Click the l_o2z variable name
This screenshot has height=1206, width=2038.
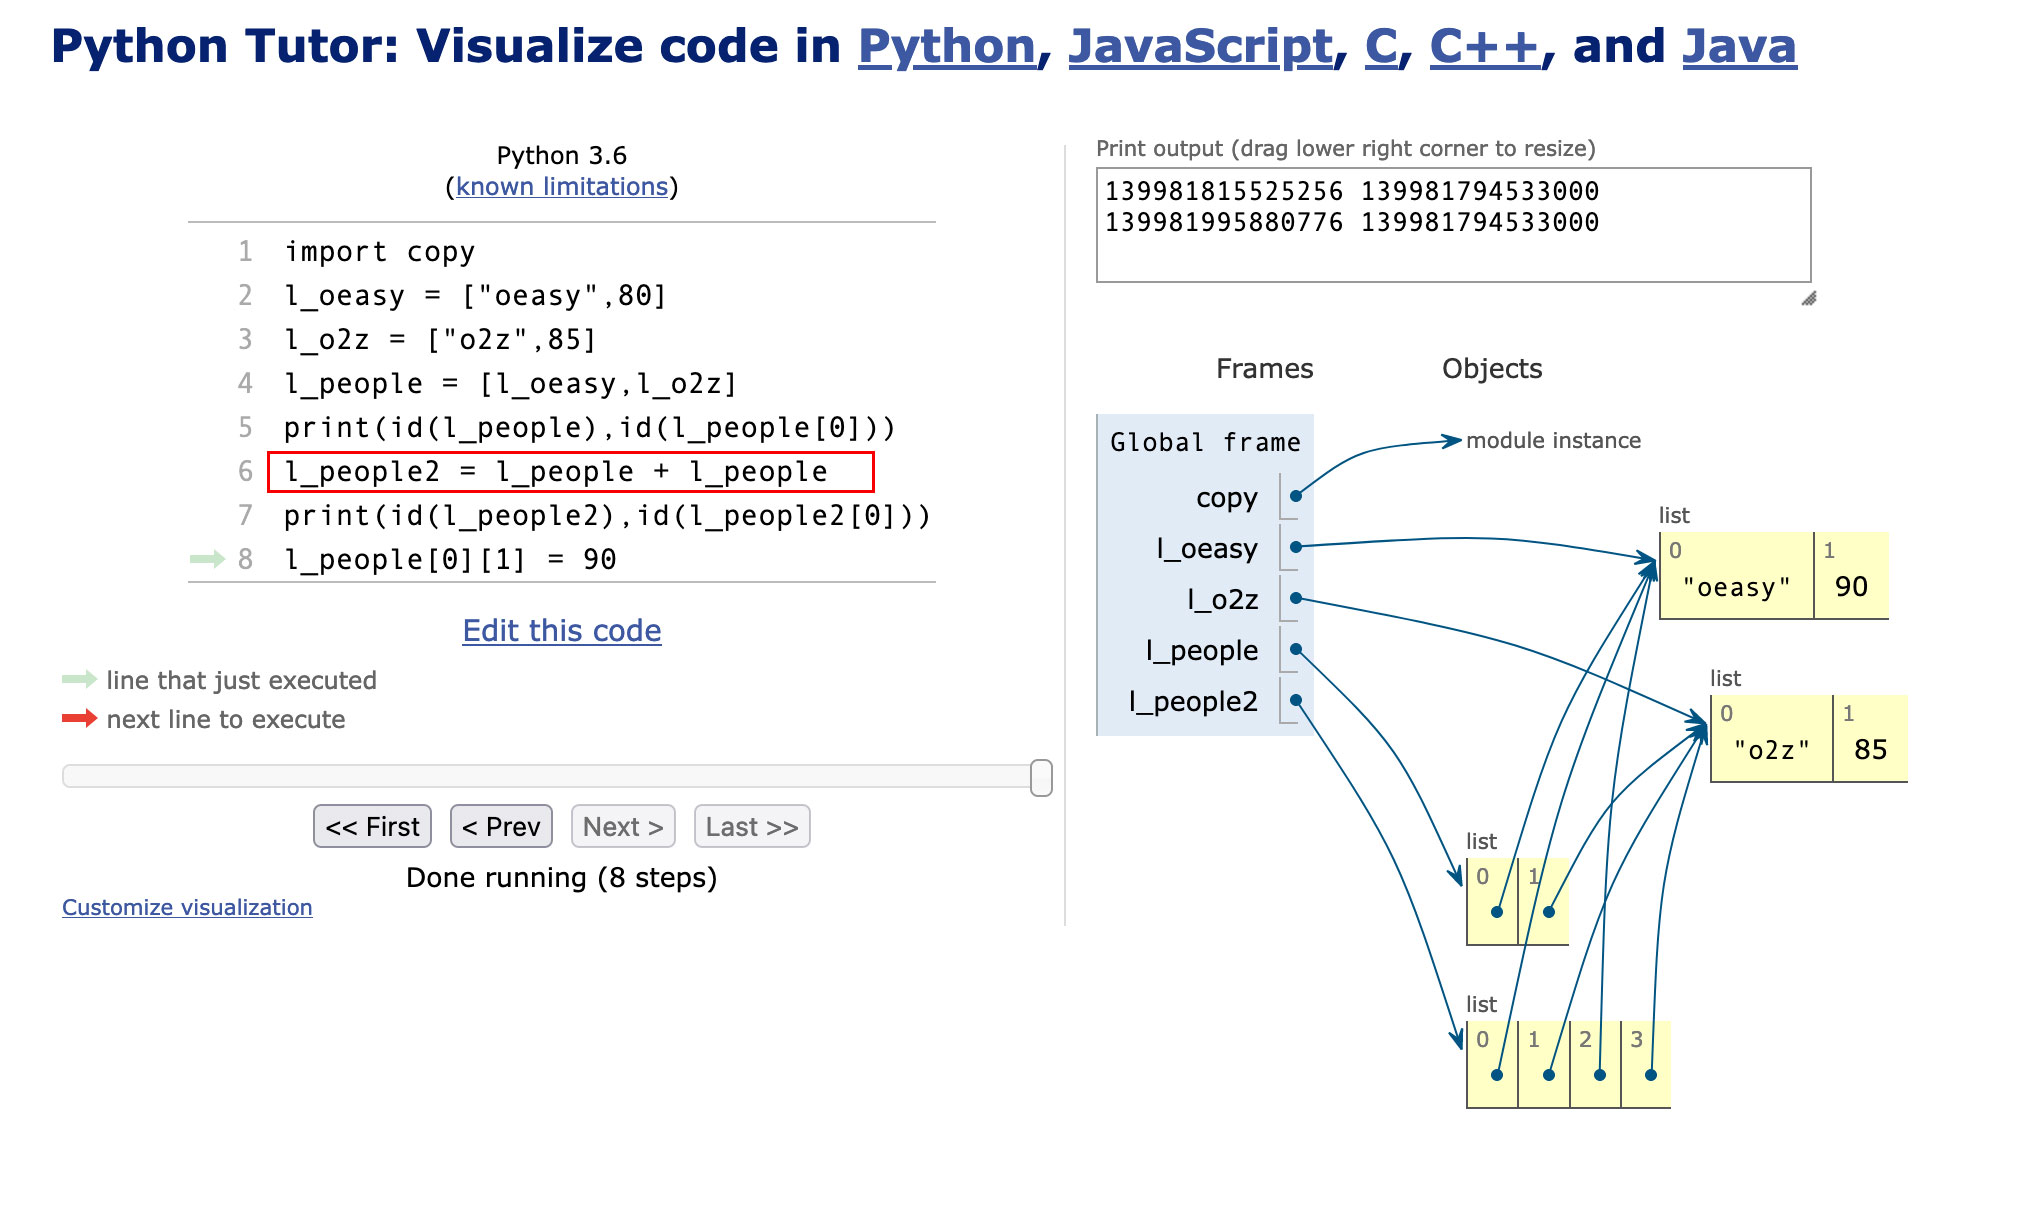[1222, 600]
